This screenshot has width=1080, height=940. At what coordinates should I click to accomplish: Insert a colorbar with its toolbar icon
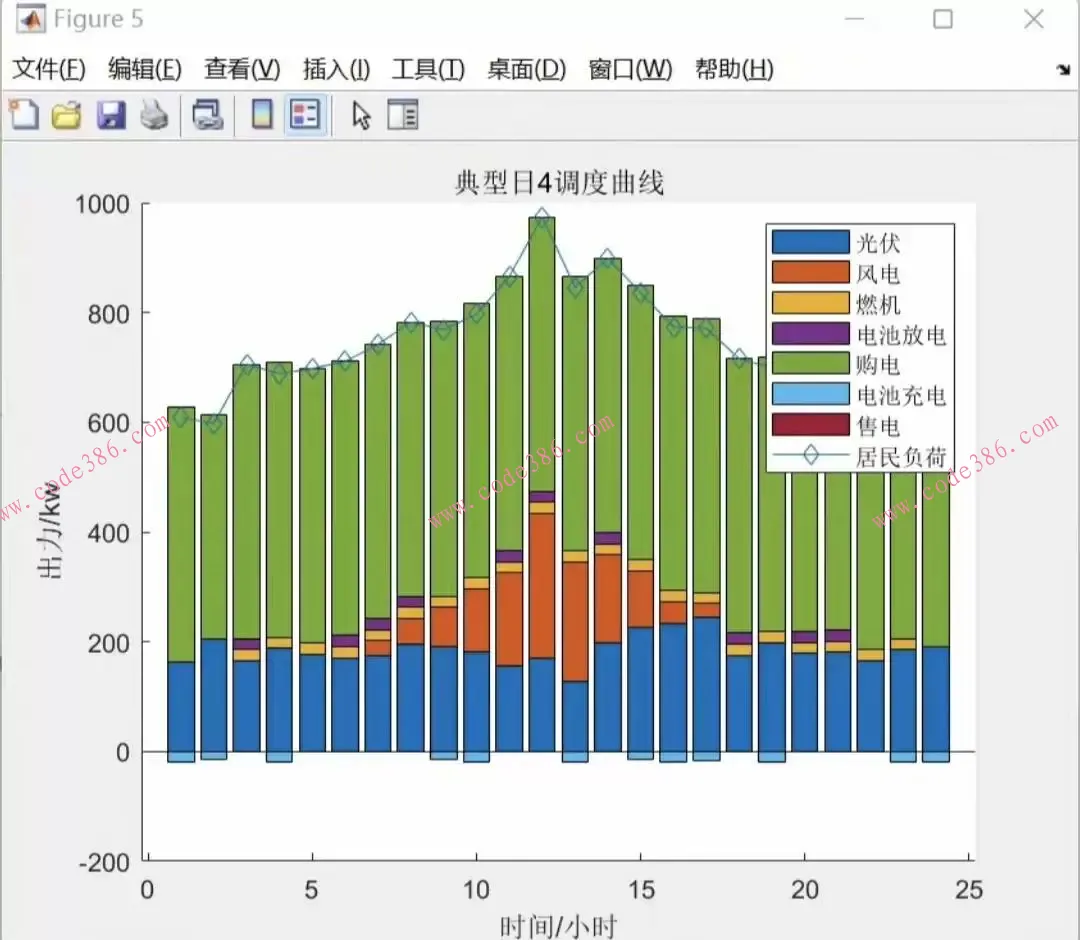click(261, 114)
